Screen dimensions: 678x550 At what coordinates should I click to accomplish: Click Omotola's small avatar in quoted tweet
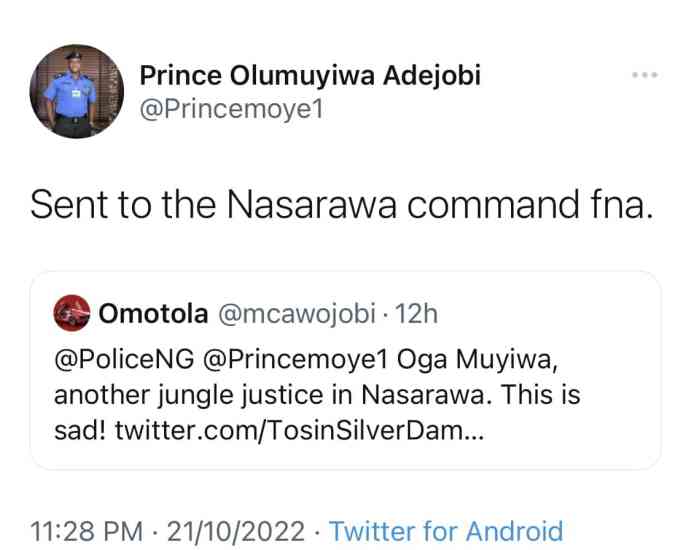[x=74, y=314]
